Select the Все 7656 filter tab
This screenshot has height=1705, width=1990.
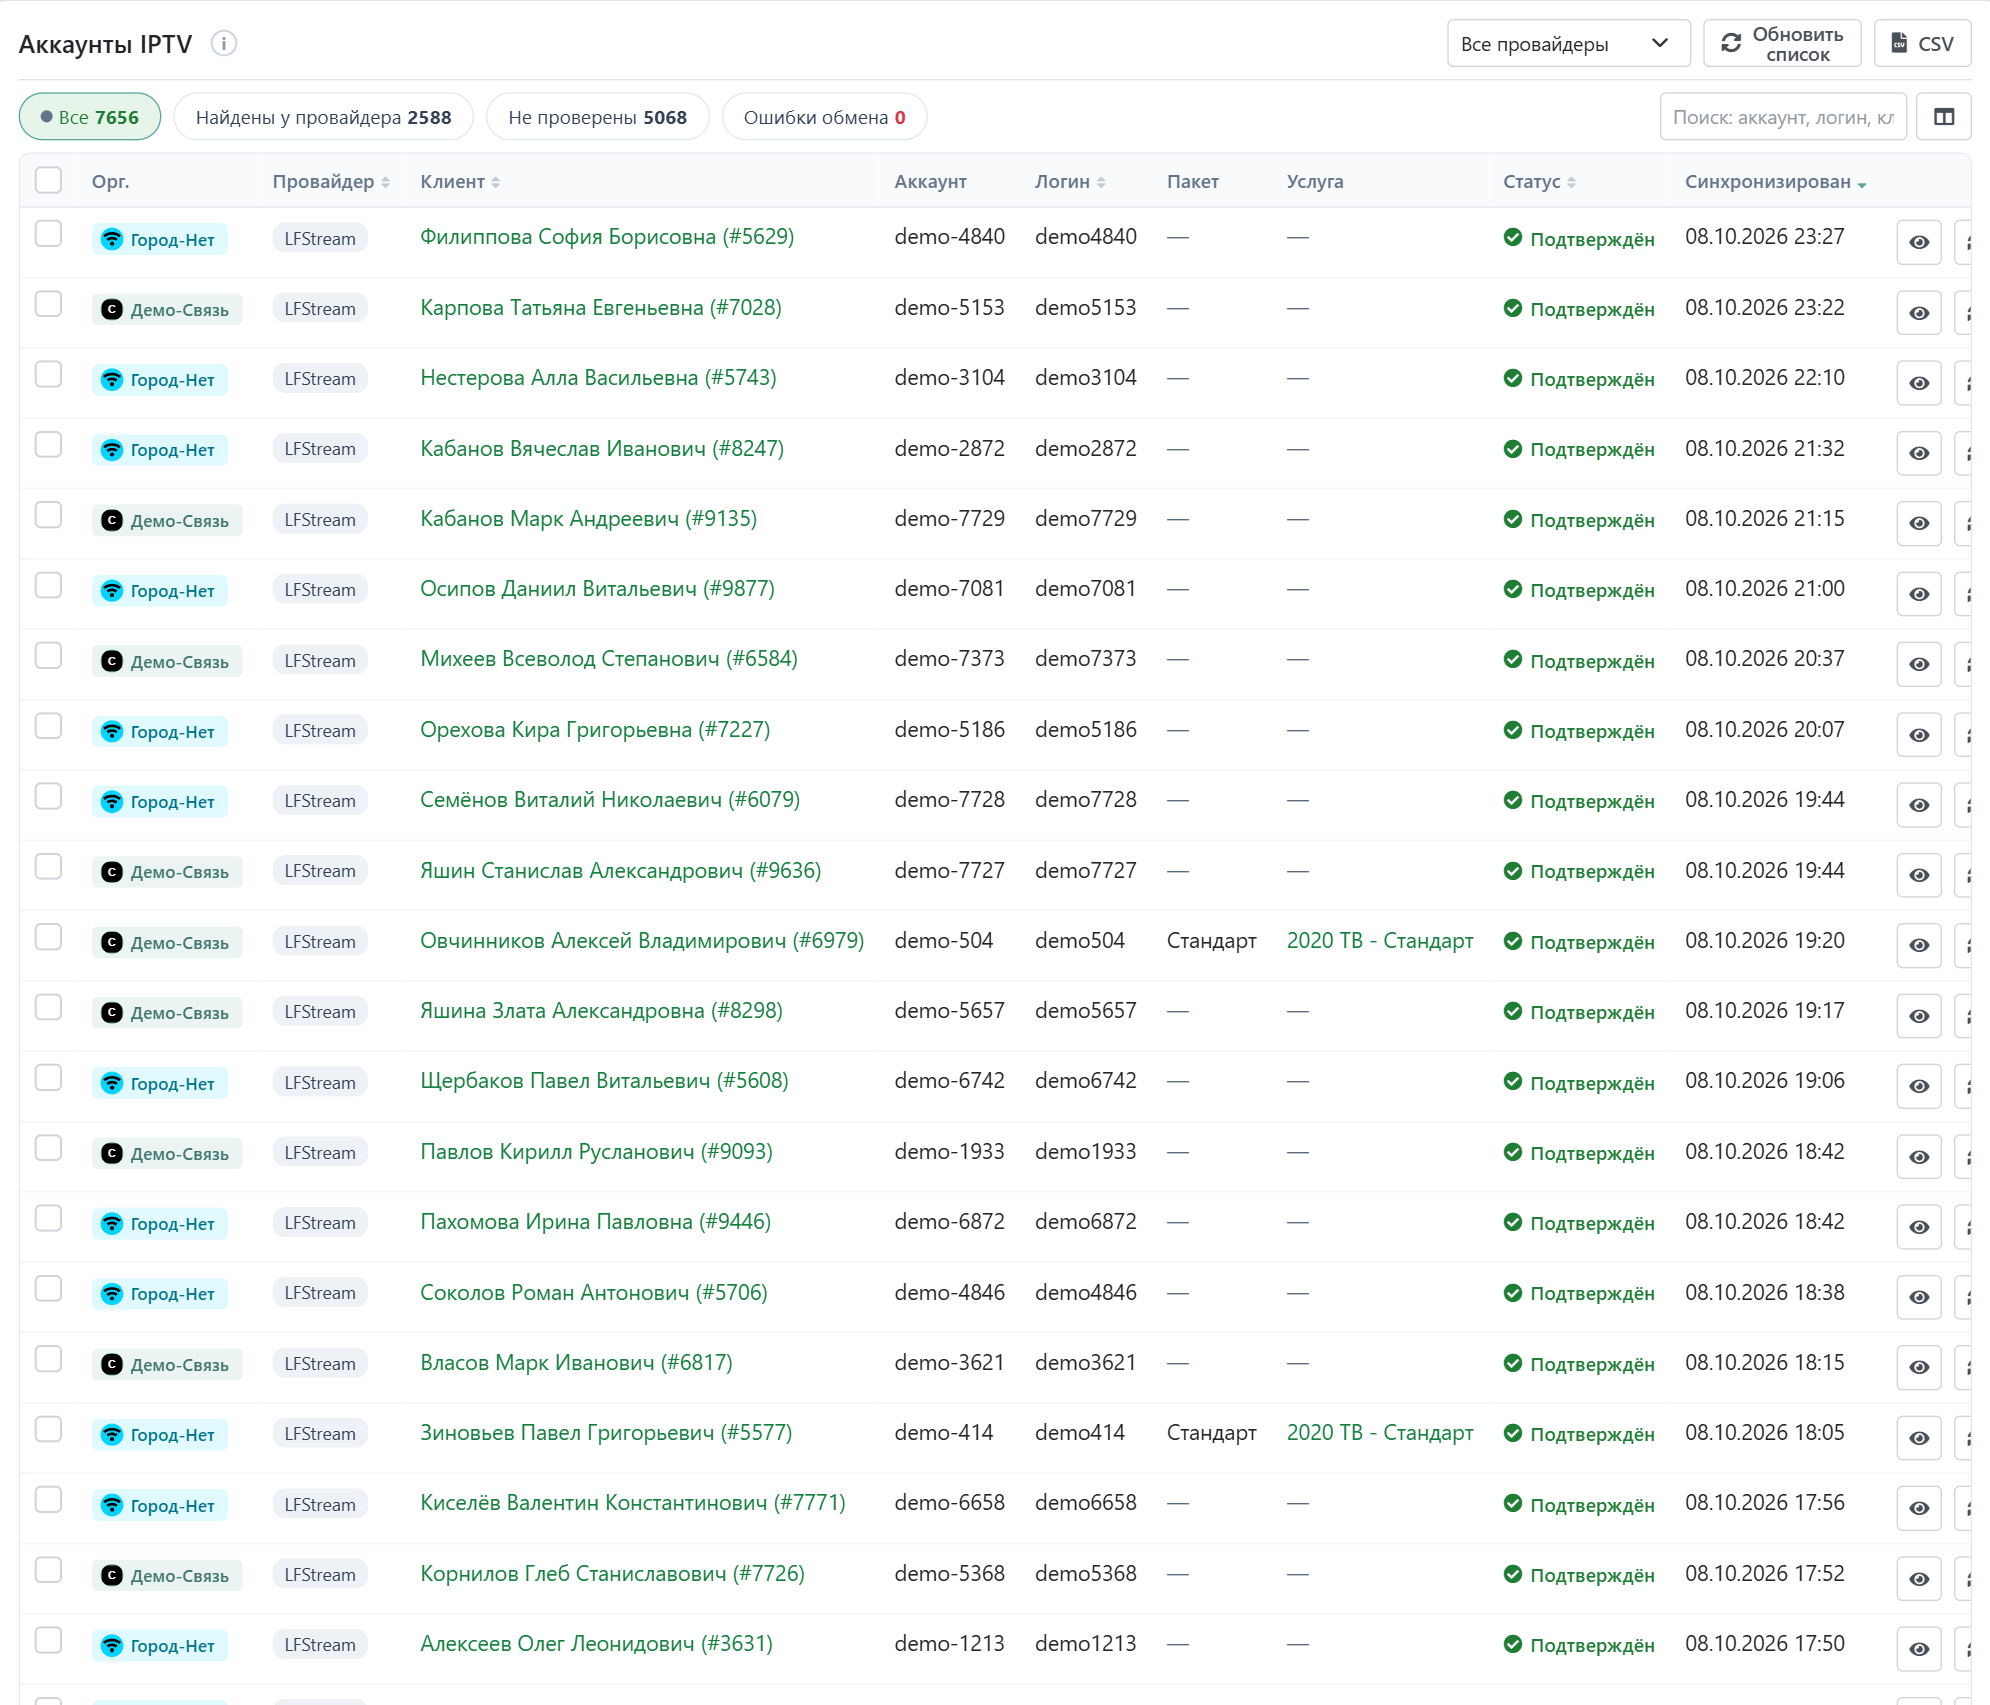90,117
